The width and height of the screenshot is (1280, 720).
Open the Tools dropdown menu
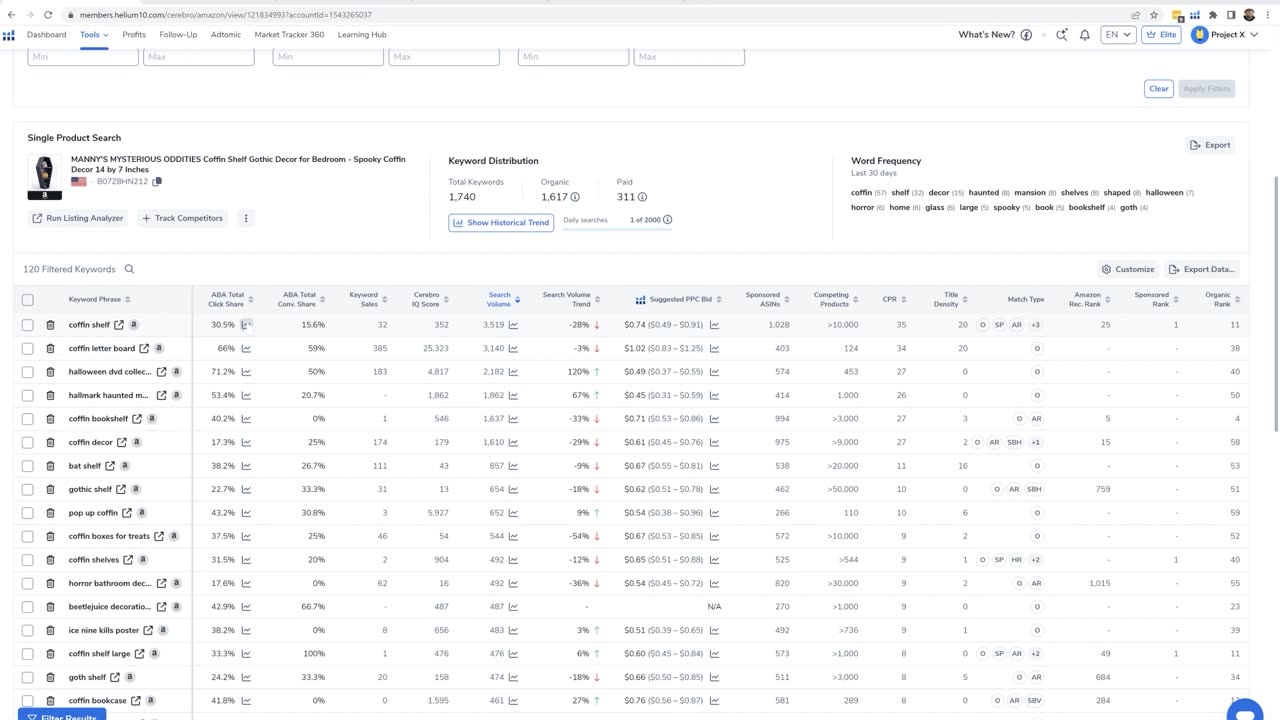tap(94, 35)
